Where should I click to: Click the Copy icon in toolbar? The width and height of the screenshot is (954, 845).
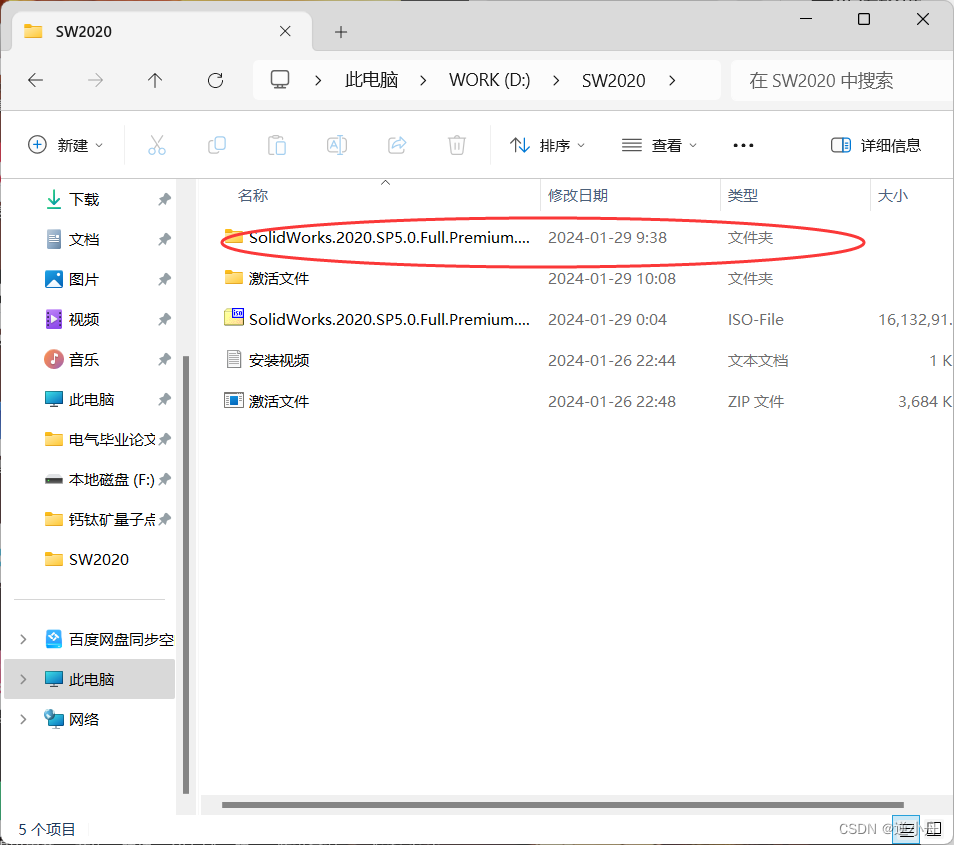217,145
